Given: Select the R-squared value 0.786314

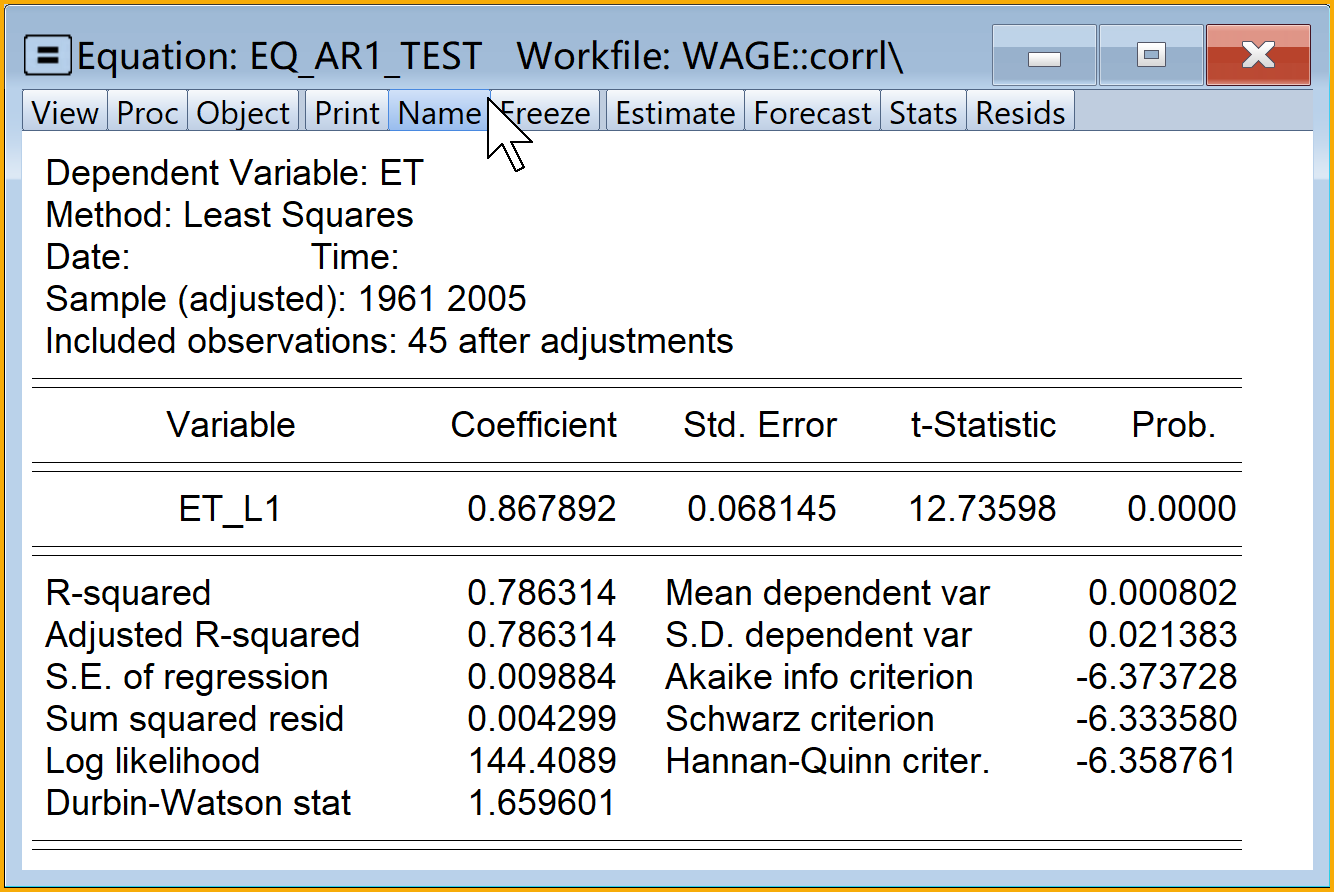Looking at the screenshot, I should tap(542, 593).
